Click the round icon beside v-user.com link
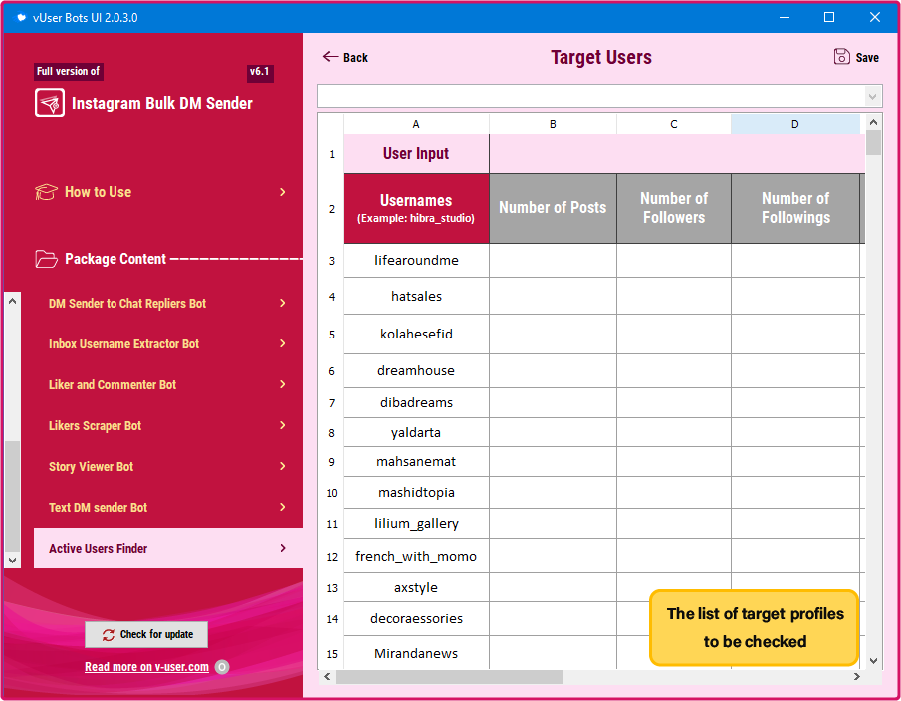Viewport: 901px width, 701px height. 222,667
